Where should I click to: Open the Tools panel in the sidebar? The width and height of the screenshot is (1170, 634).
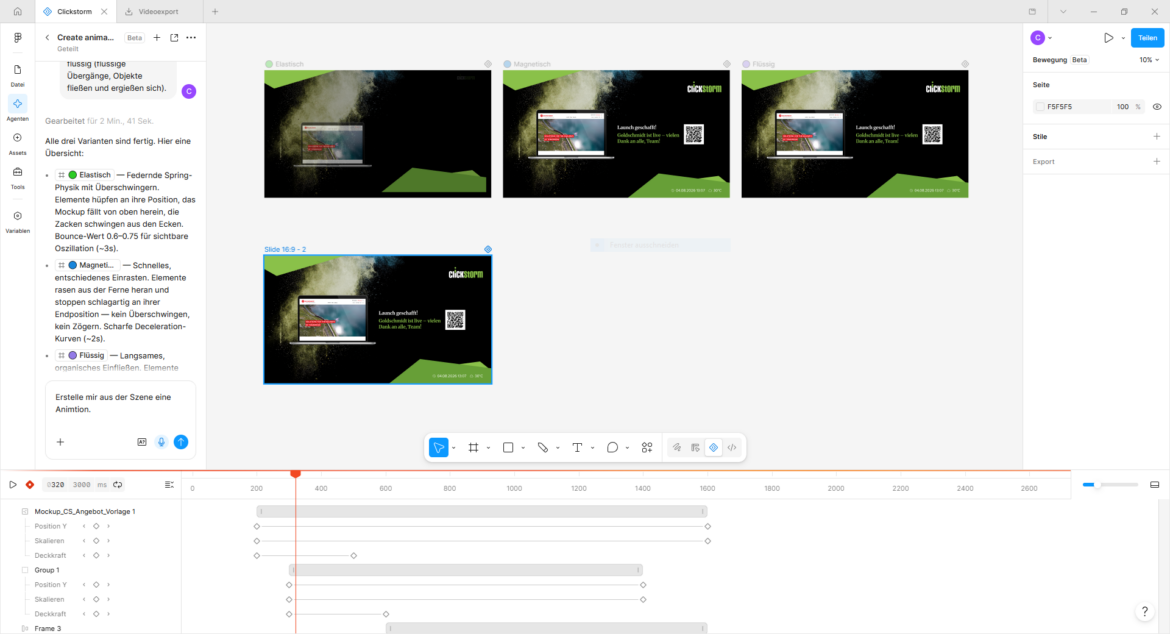click(x=17, y=178)
